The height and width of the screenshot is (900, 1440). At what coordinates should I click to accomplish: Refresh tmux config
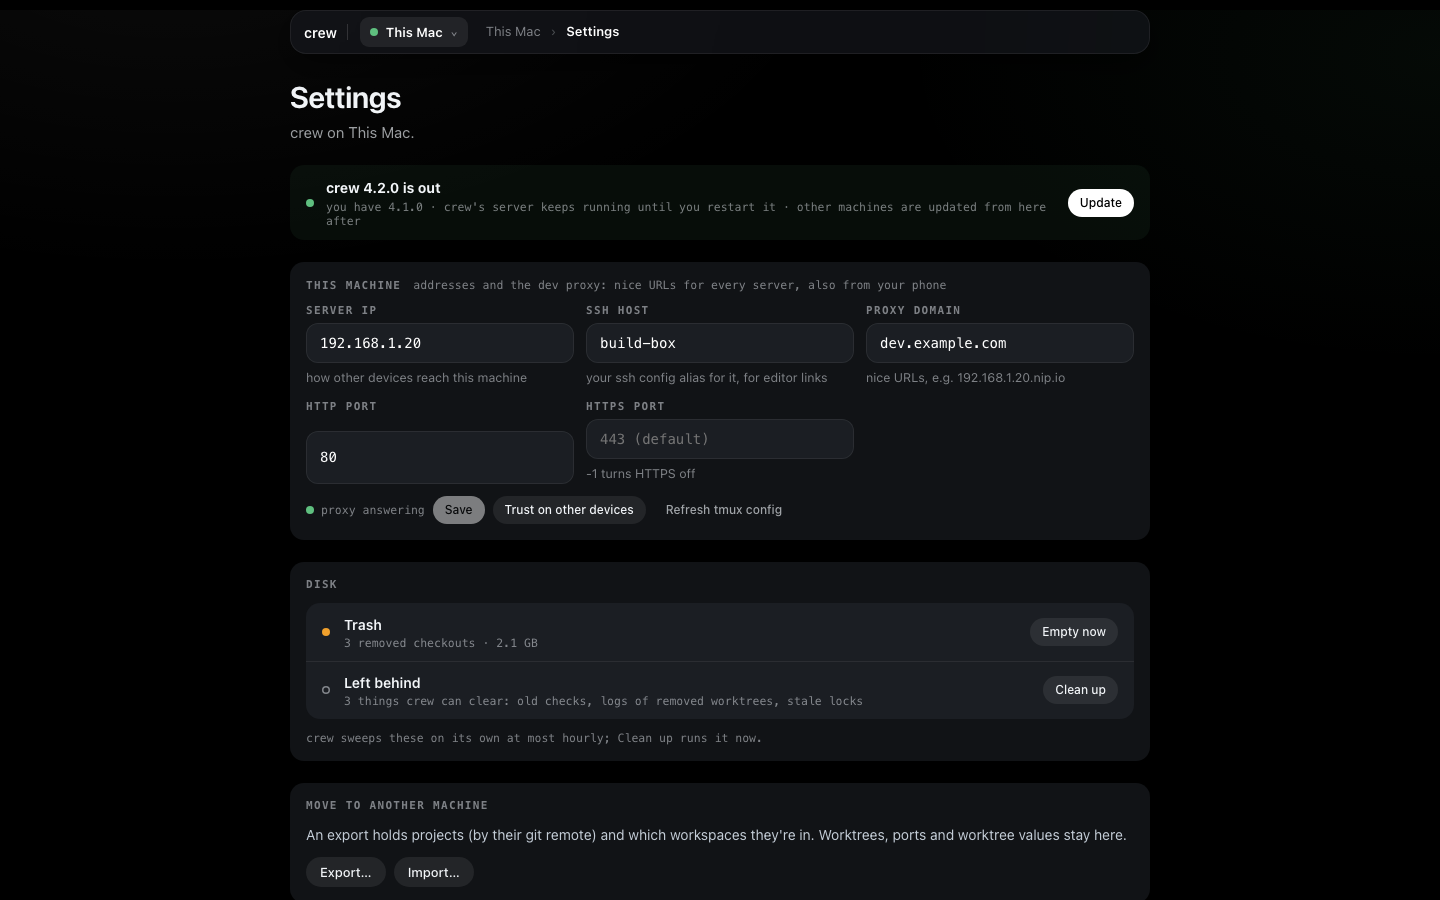(724, 510)
